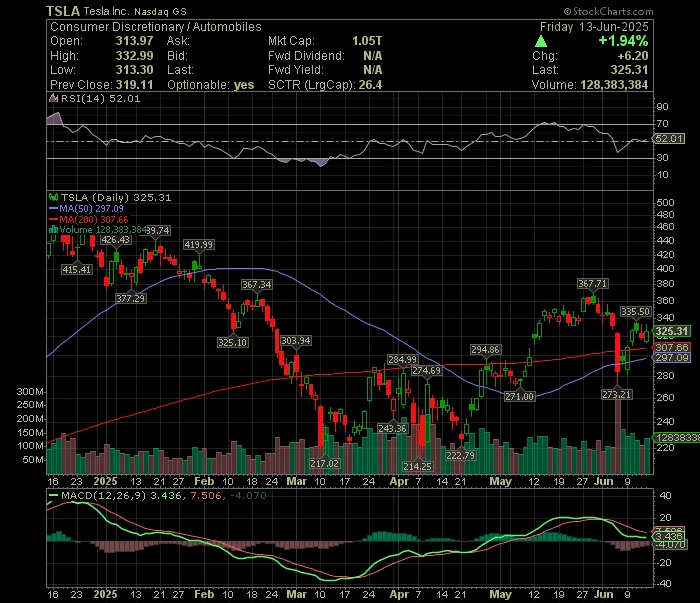Screen dimensions: 700x603
Task: Click the 297.09 MA(50) axis tag
Action: tap(672, 358)
